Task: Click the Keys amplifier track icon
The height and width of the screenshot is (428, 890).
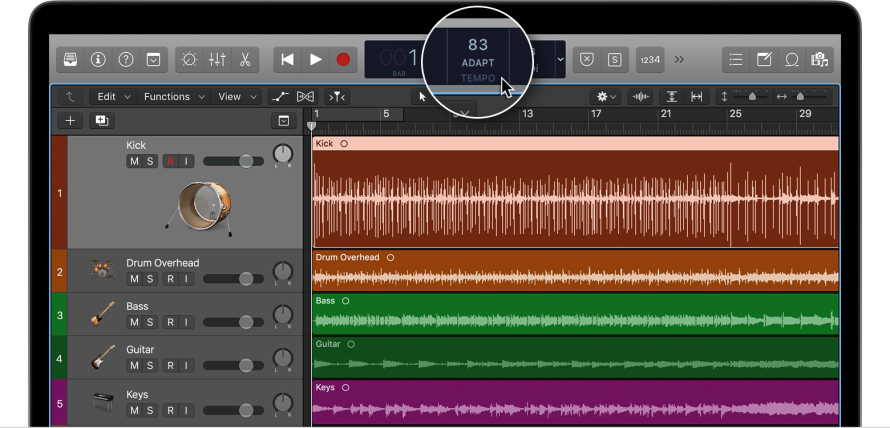Action: [x=102, y=402]
